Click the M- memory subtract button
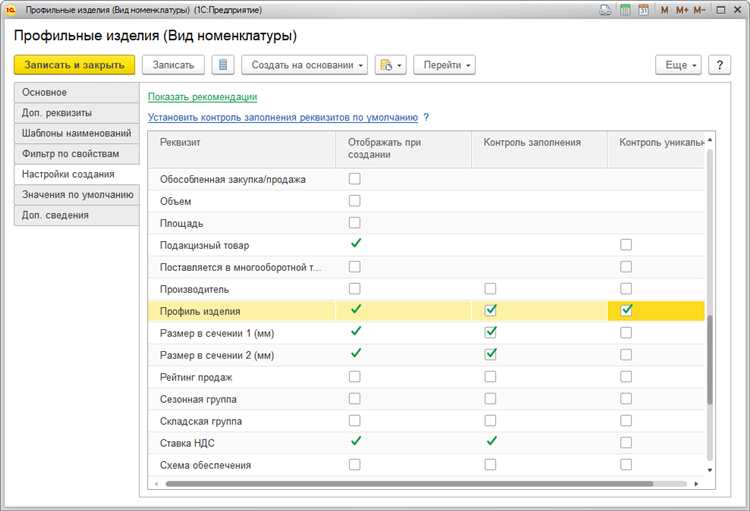Viewport: 750px width, 511px height. click(x=701, y=10)
